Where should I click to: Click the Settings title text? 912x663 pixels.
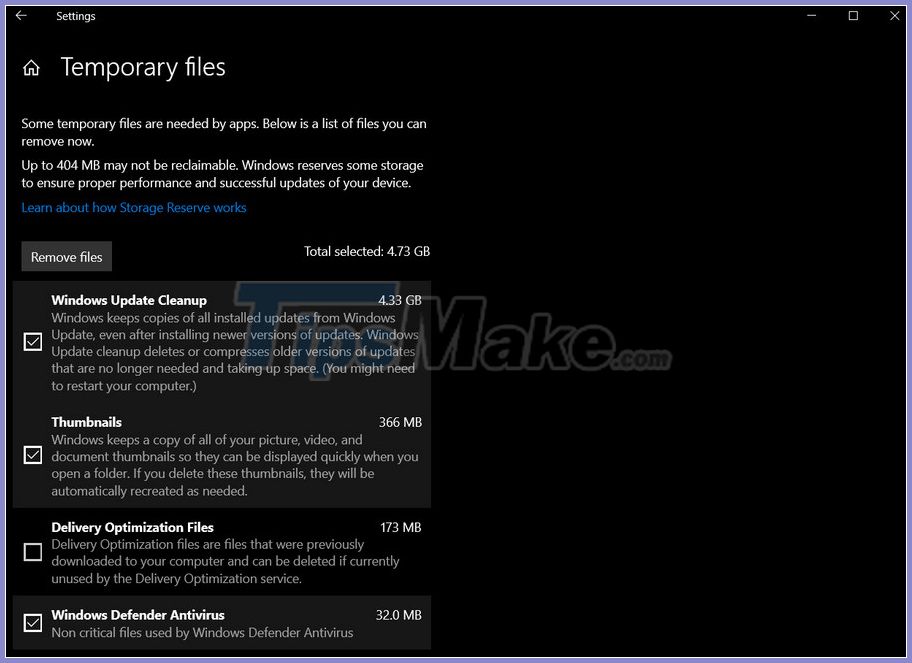pyautogui.click(x=76, y=15)
